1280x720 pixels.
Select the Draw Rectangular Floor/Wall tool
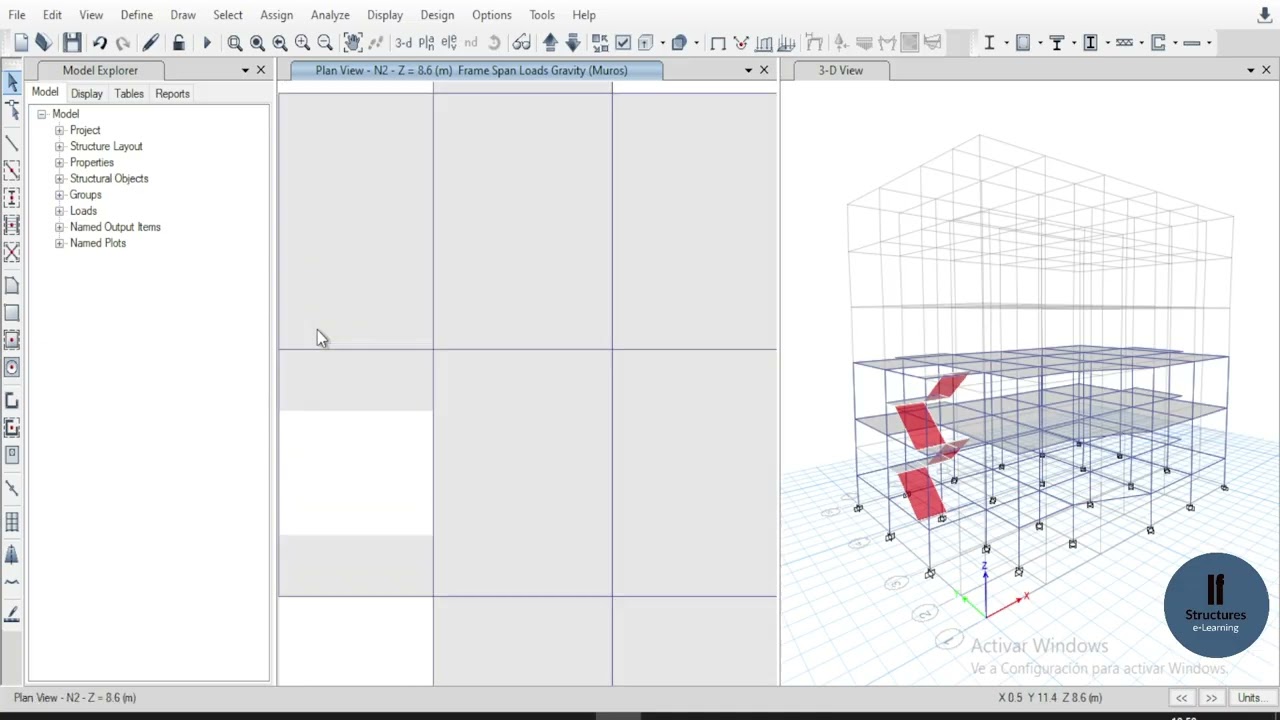pos(12,313)
